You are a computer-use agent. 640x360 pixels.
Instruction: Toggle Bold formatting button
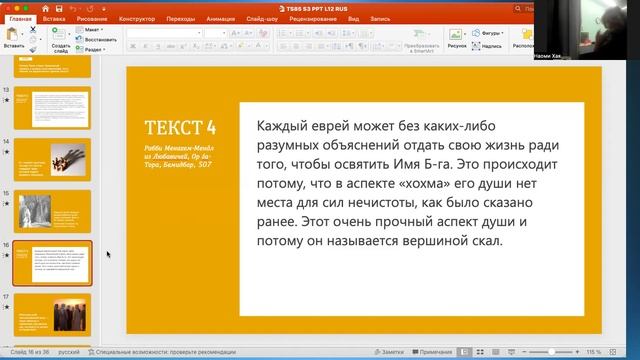coord(133,47)
